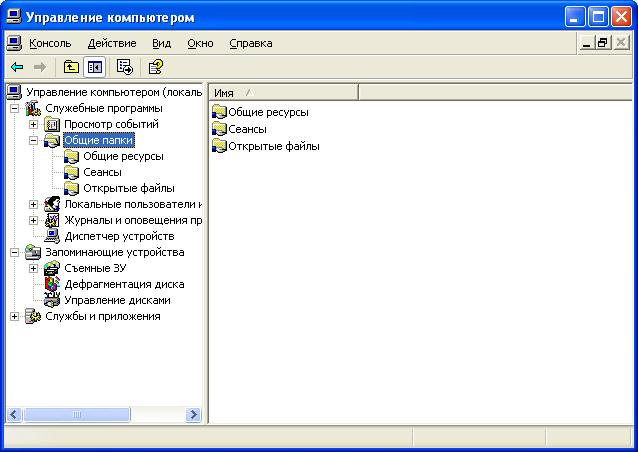Select Управление компьютером root node

[114, 92]
